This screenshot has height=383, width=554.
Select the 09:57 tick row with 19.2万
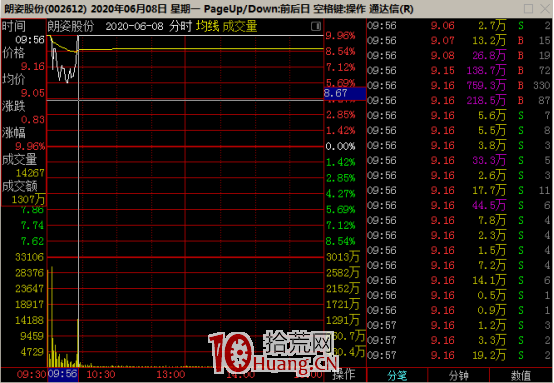pos(459,355)
